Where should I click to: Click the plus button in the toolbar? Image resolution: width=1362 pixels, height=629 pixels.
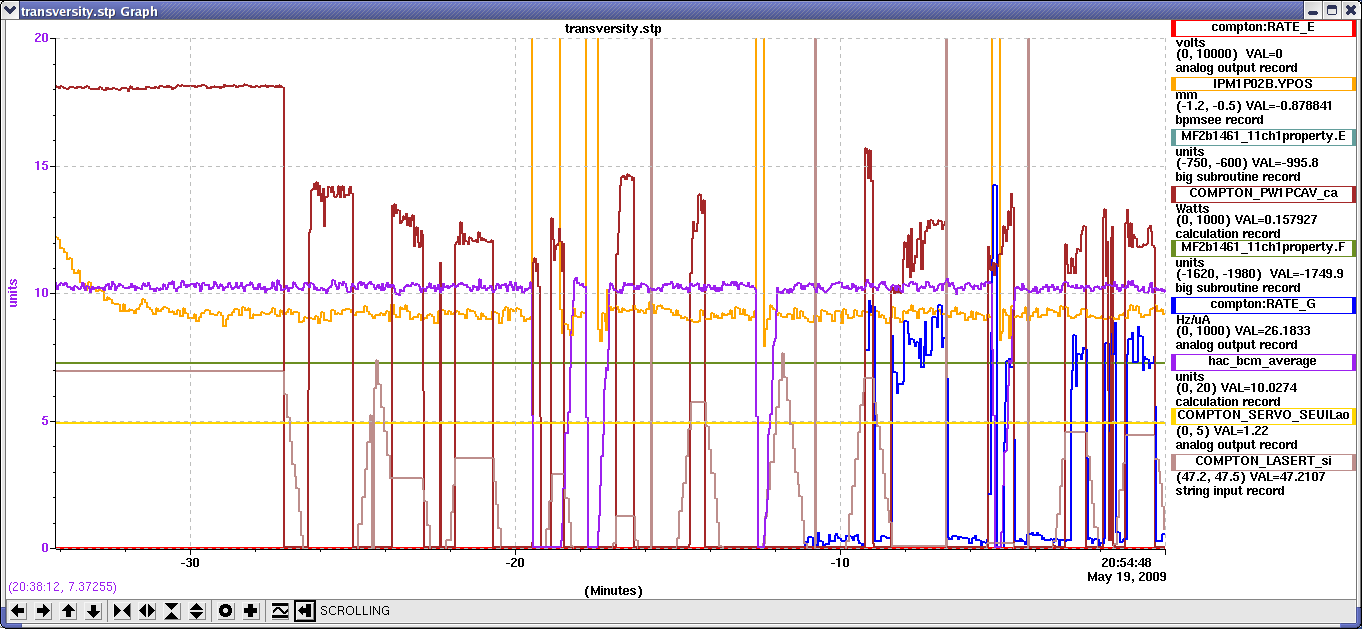coord(251,611)
